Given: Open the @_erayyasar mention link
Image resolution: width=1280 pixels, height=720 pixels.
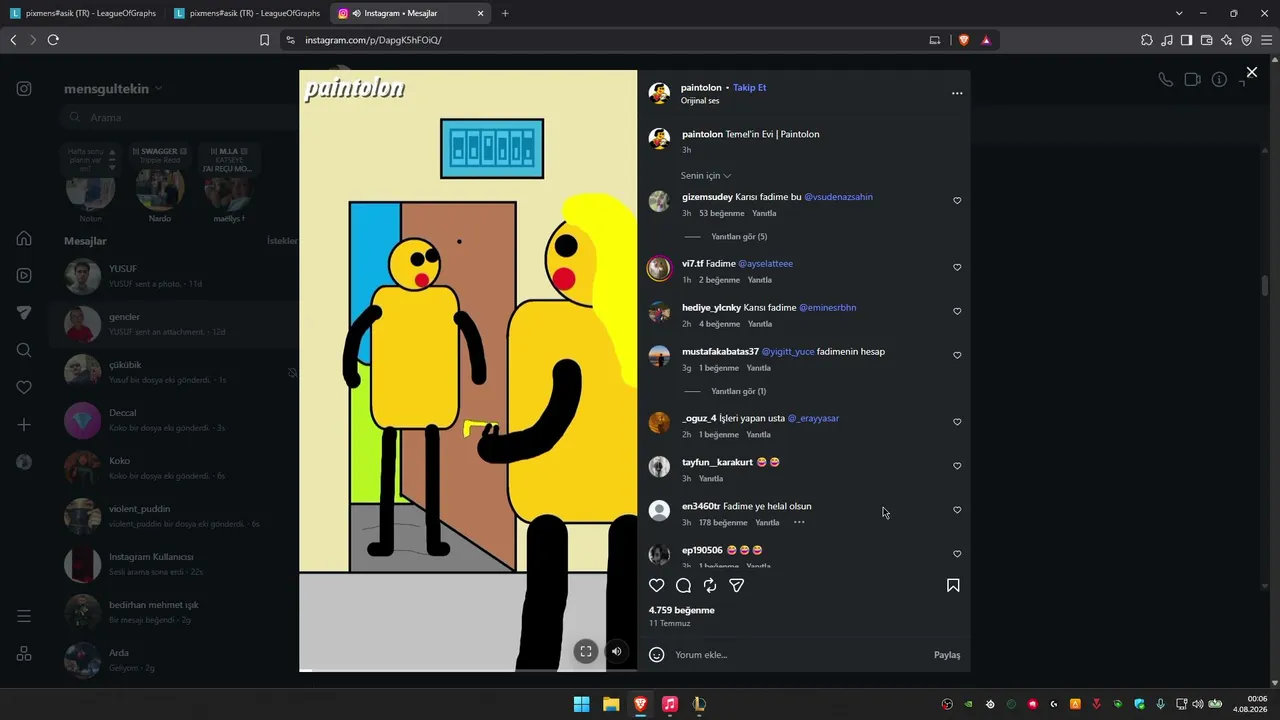Looking at the screenshot, I should [813, 418].
